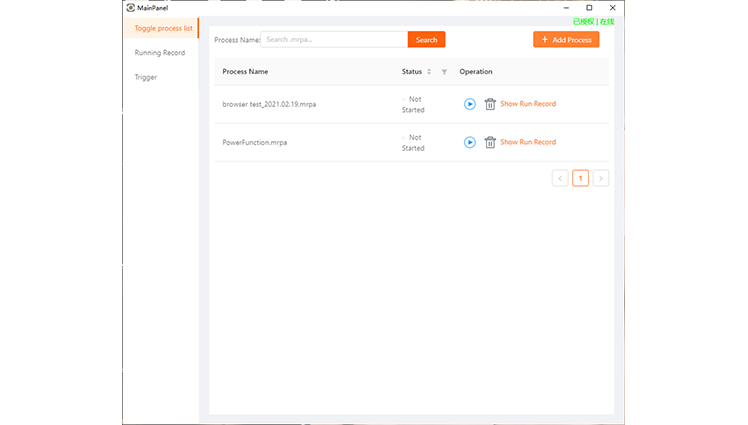
Task: Click the orange Search button
Action: click(x=426, y=40)
